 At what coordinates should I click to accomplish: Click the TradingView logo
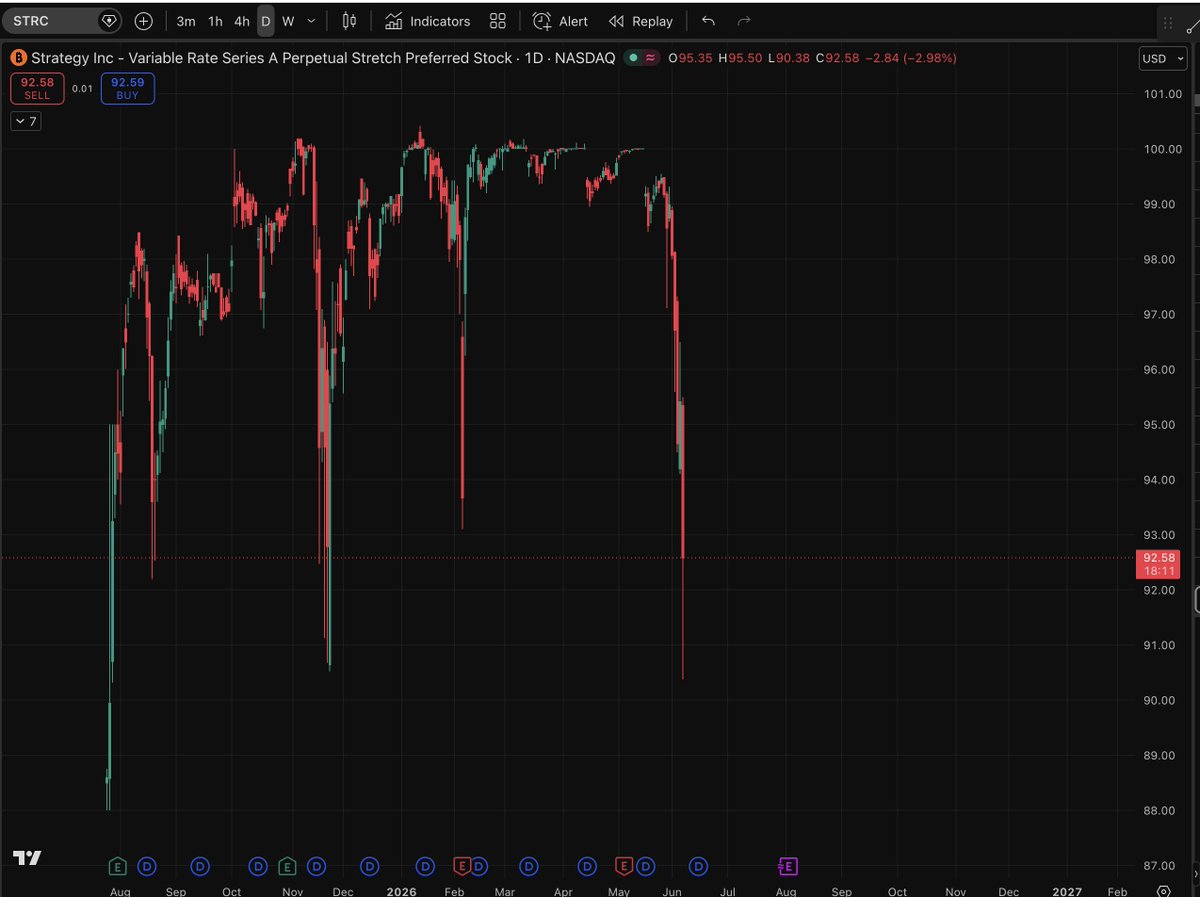coord(27,858)
